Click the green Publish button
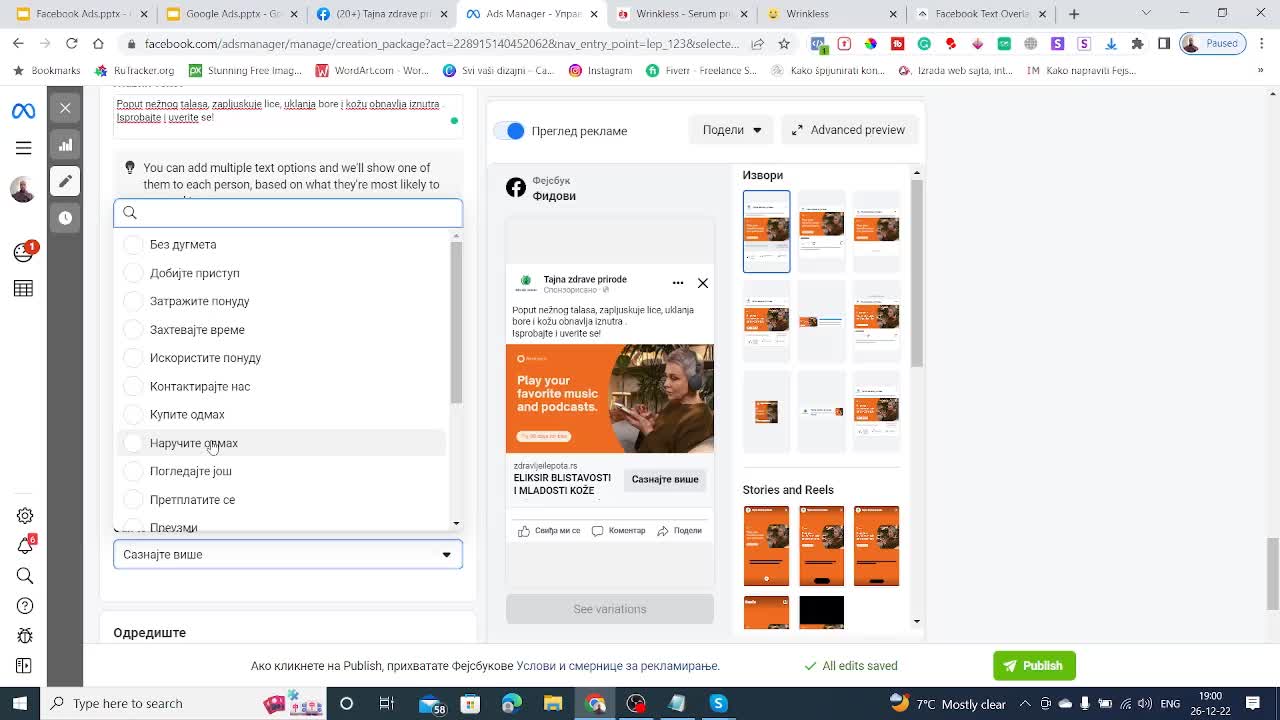The width and height of the screenshot is (1280, 720). [x=1034, y=666]
